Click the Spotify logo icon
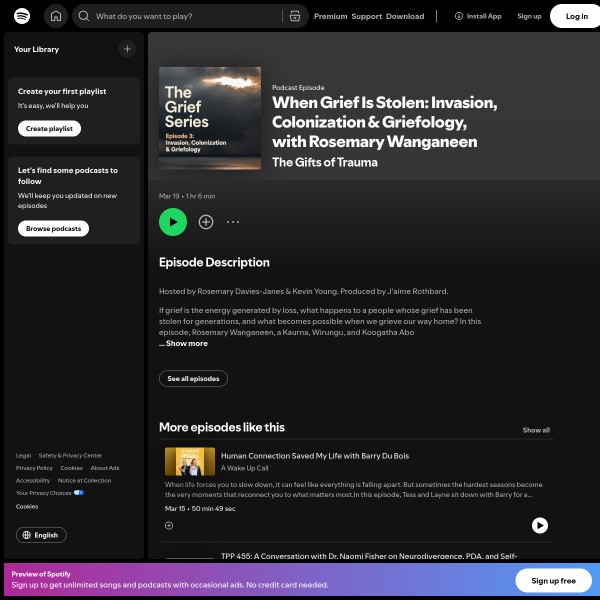Screen dimensions: 600x600 click(x=22, y=16)
